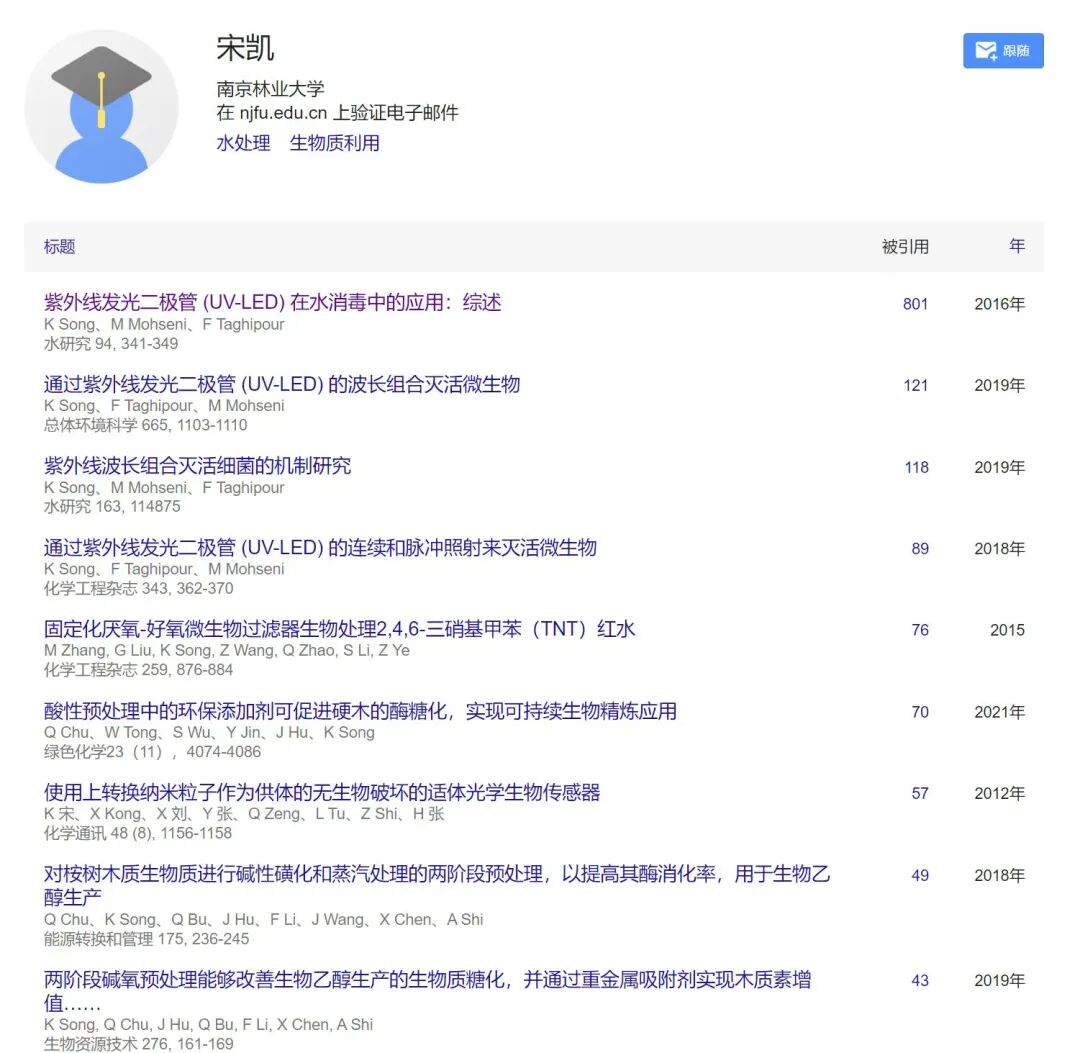1080x1053 pixels.
Task: Open 波长组合灭活微生物 paper title
Action: [x=282, y=384]
